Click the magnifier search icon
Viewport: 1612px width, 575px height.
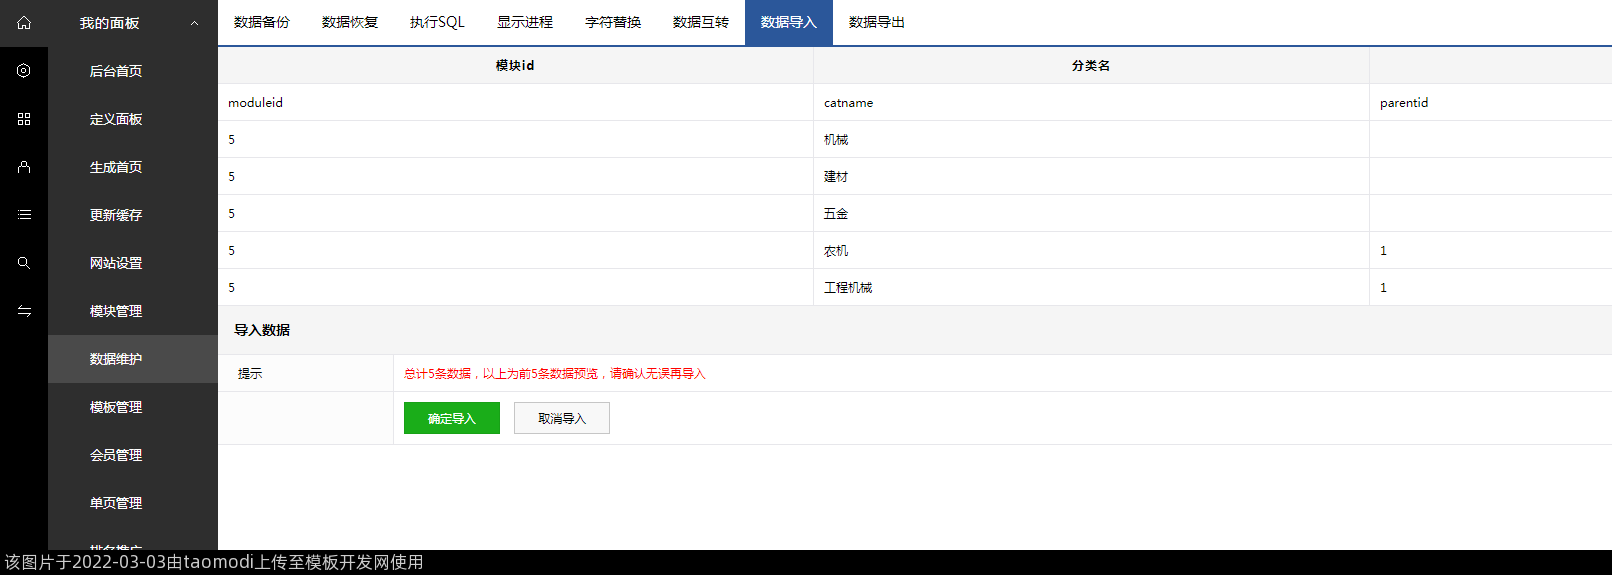24,263
